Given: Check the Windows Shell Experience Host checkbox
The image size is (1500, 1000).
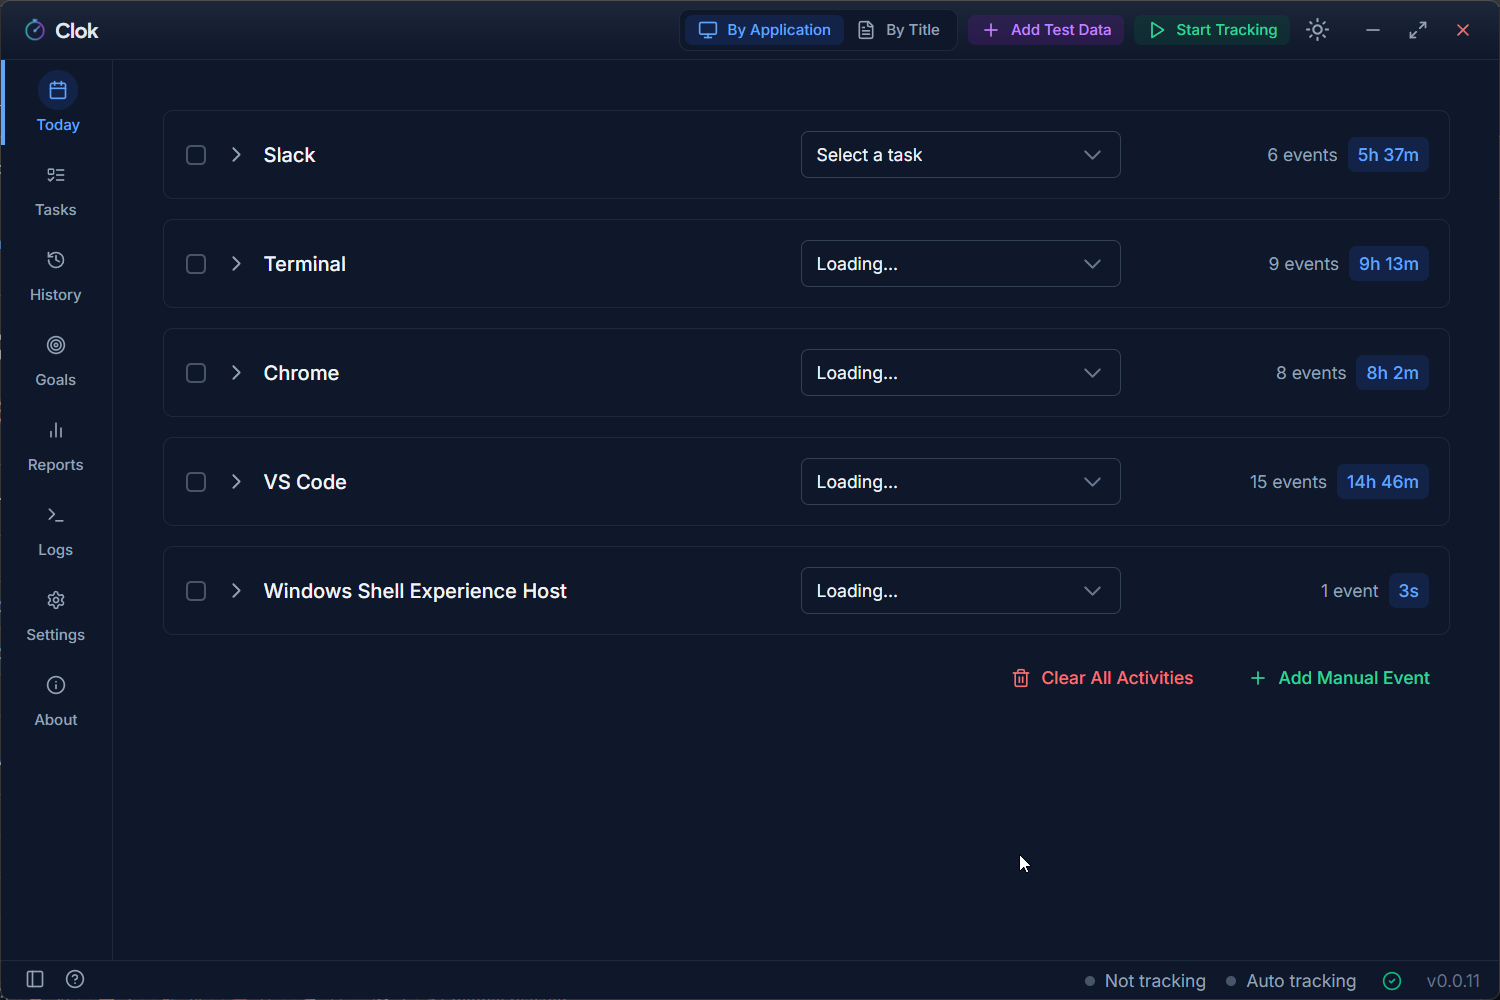Looking at the screenshot, I should (x=196, y=591).
